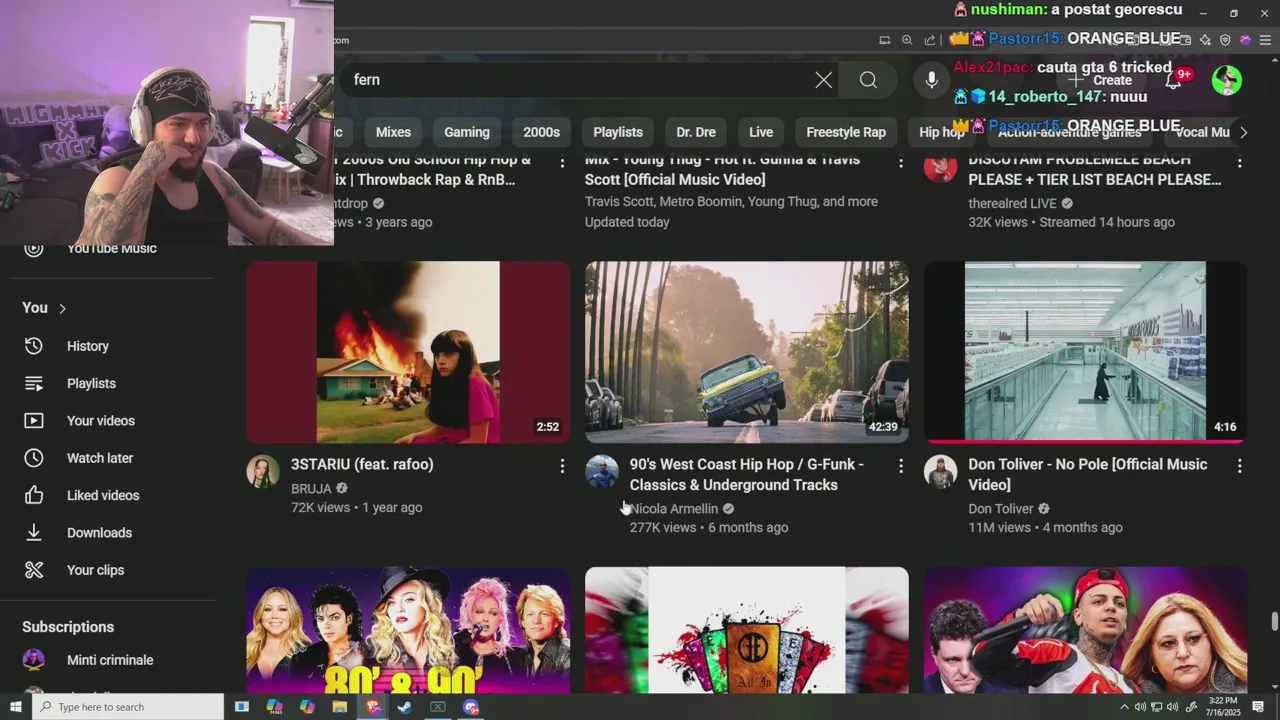The height and width of the screenshot is (720, 1280).
Task: Expand the You section chevron
Action: (62, 308)
